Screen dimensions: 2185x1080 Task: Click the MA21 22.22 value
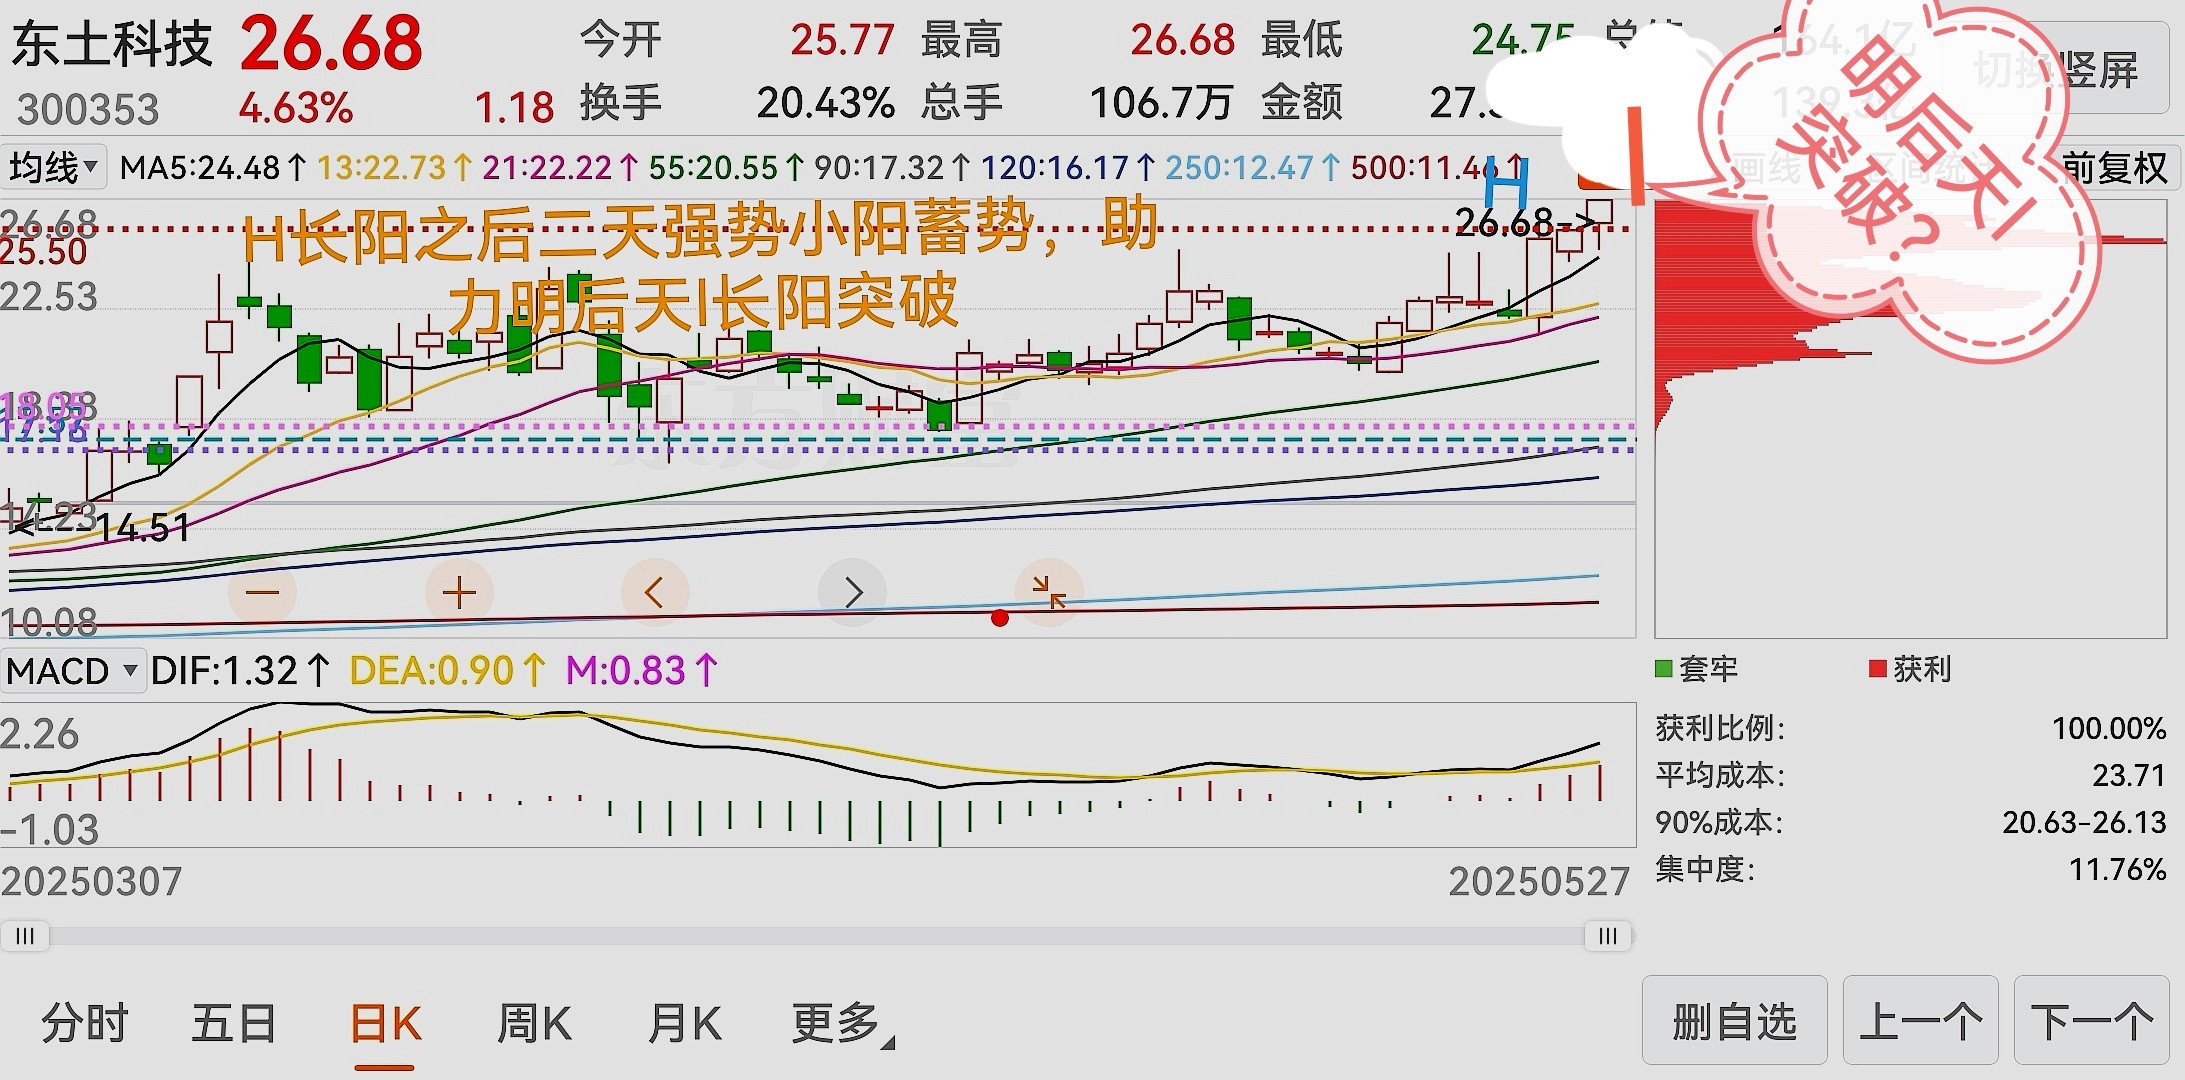(x=560, y=167)
